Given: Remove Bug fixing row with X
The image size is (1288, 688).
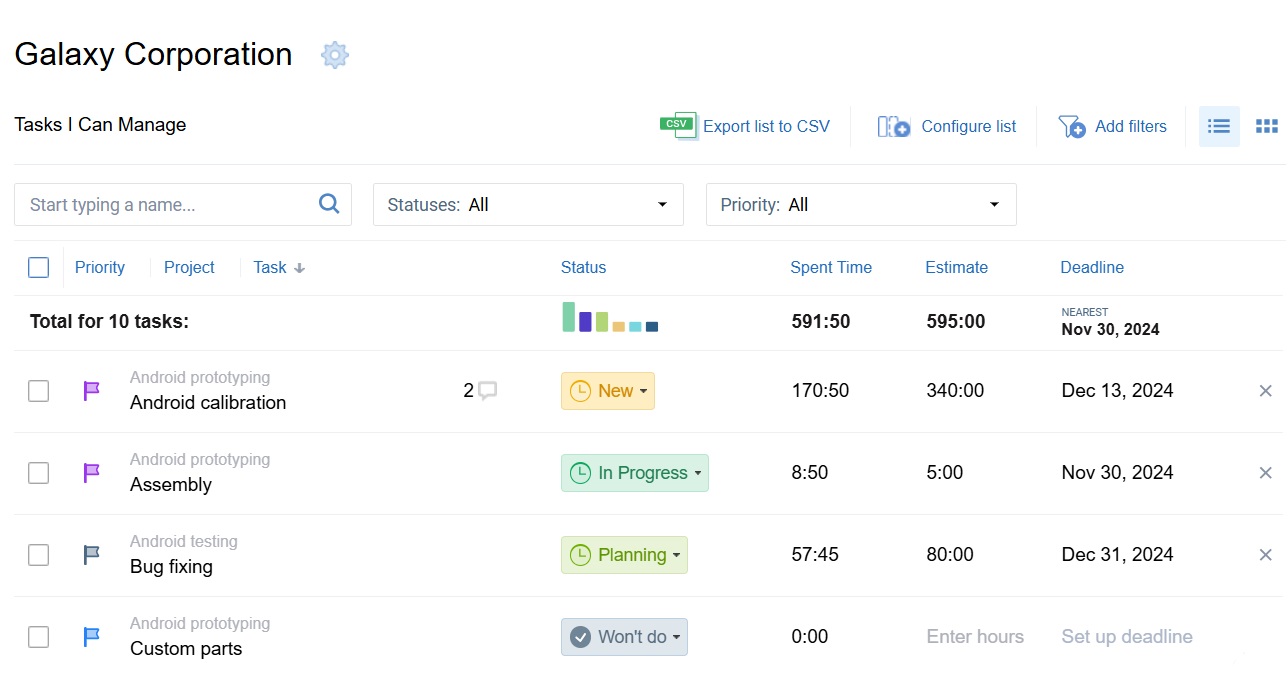Looking at the screenshot, I should [1265, 555].
